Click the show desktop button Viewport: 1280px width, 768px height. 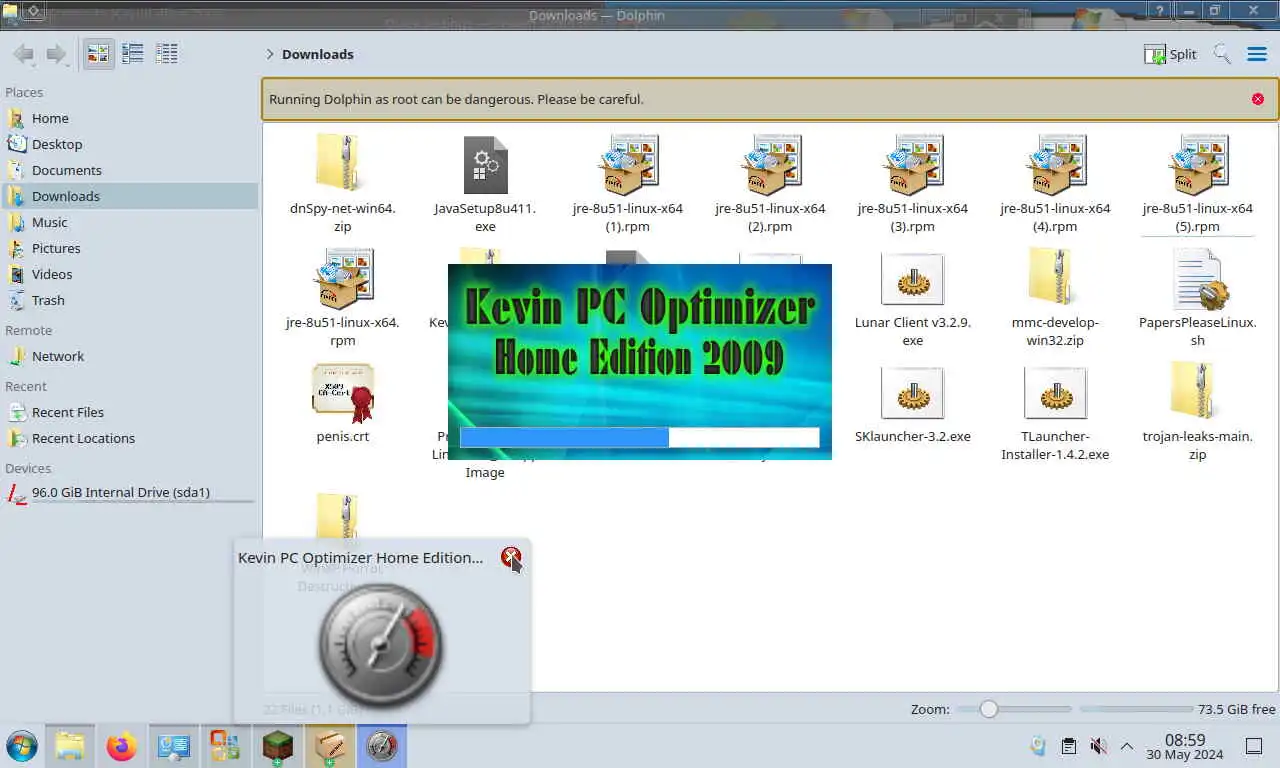1254,746
